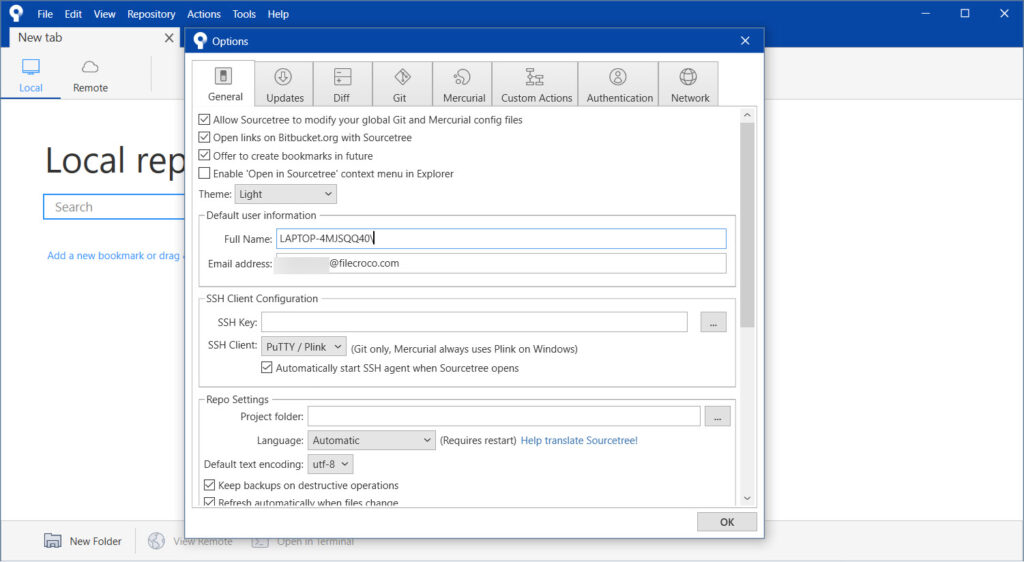Open the Help menu
The height and width of the screenshot is (562, 1024).
(x=278, y=14)
